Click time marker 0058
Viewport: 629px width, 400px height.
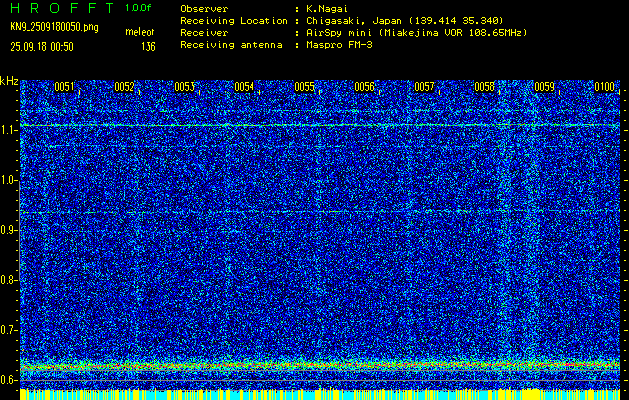click(485, 87)
